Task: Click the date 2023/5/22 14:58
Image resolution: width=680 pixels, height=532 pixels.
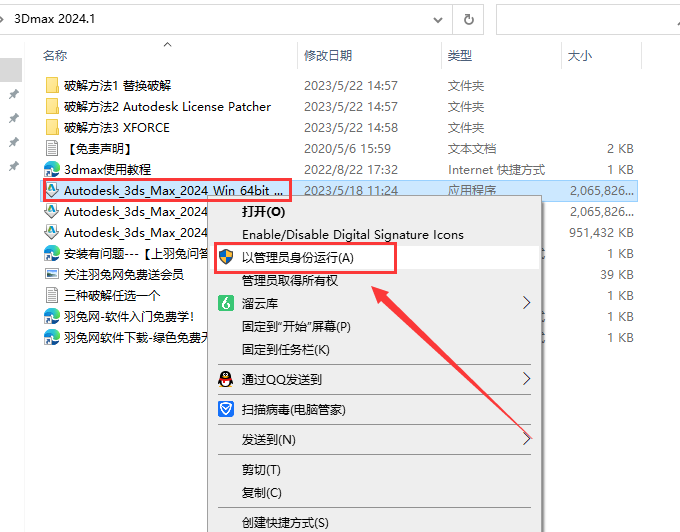Action: coord(350,127)
